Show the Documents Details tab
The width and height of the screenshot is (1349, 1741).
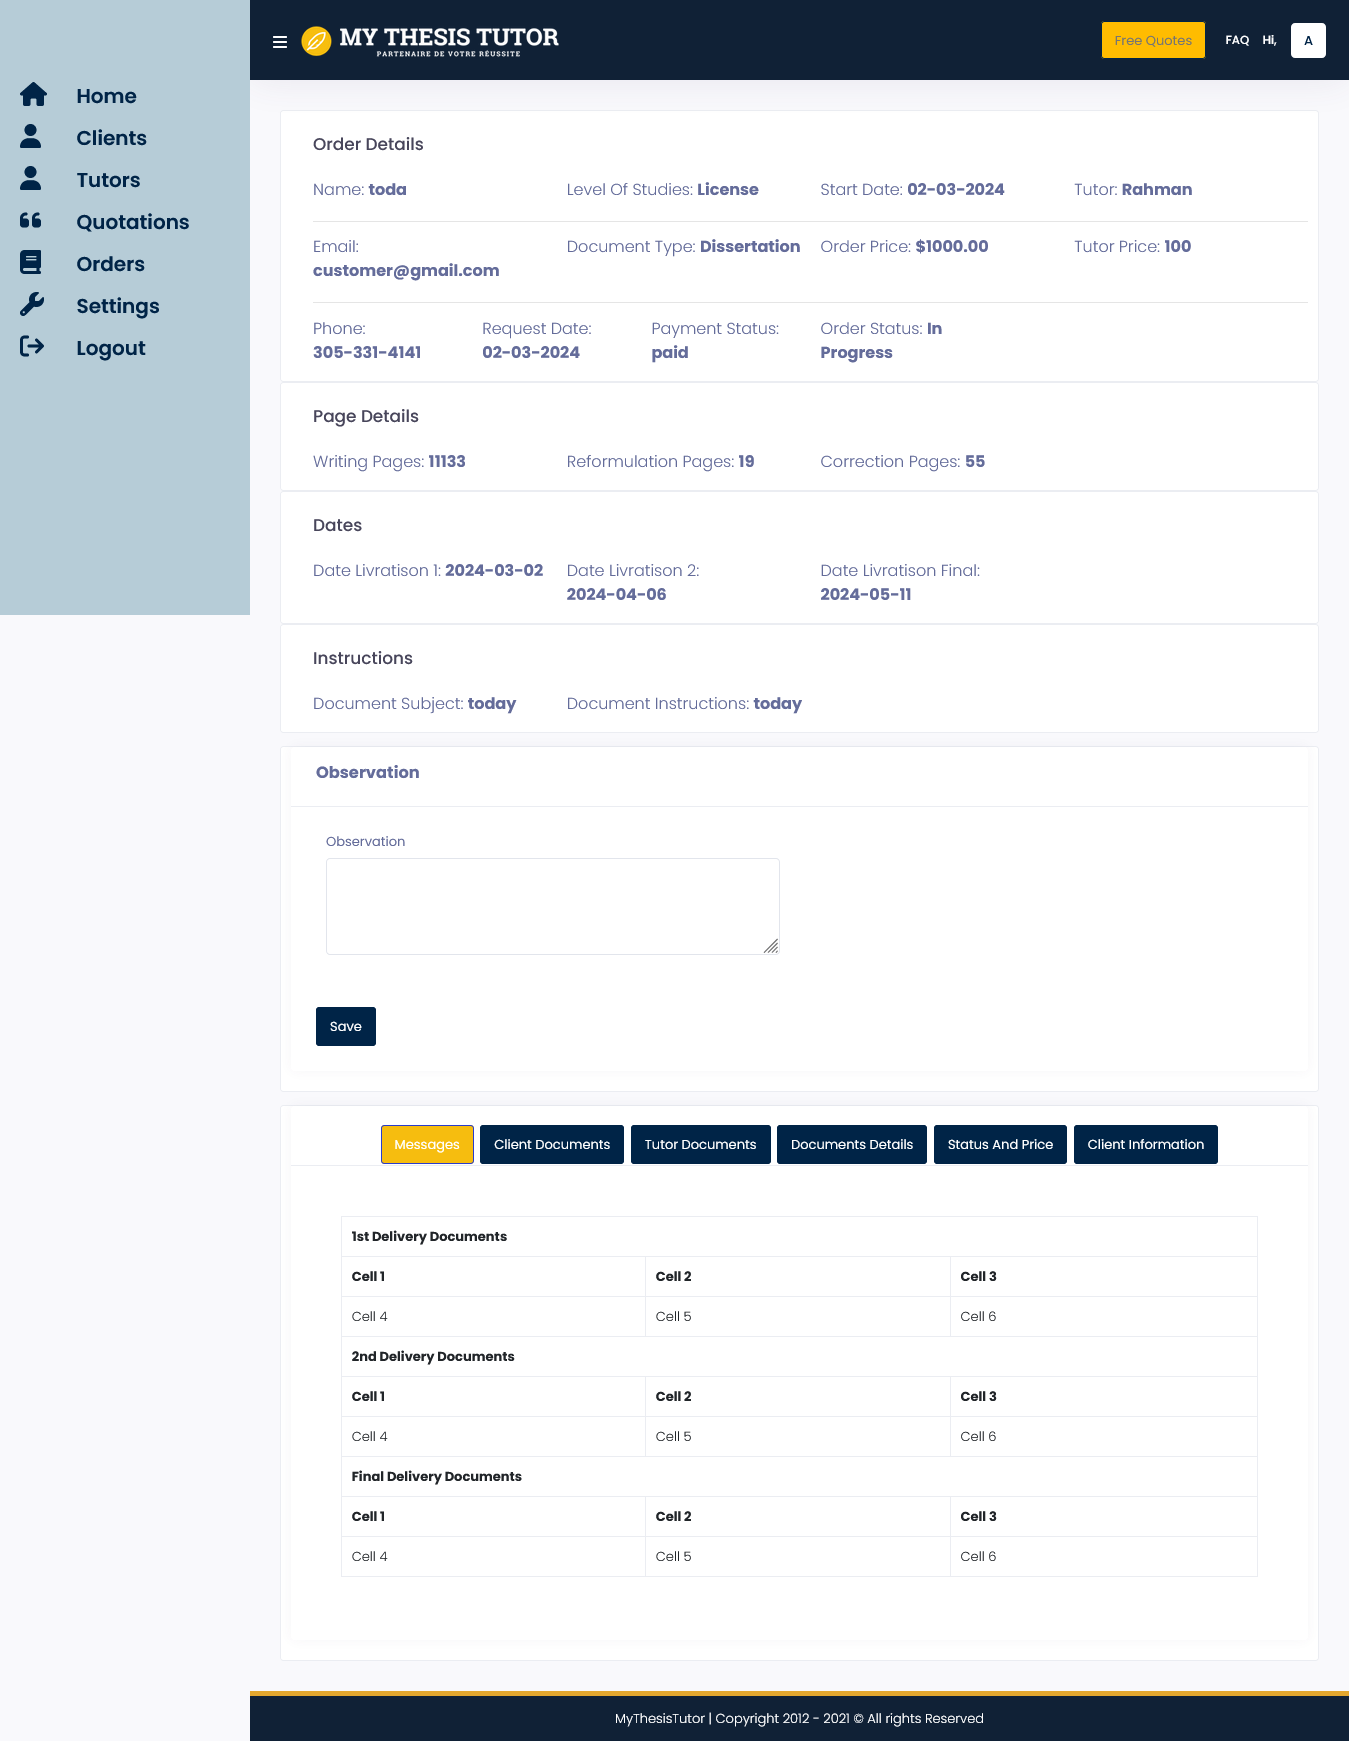[852, 1145]
